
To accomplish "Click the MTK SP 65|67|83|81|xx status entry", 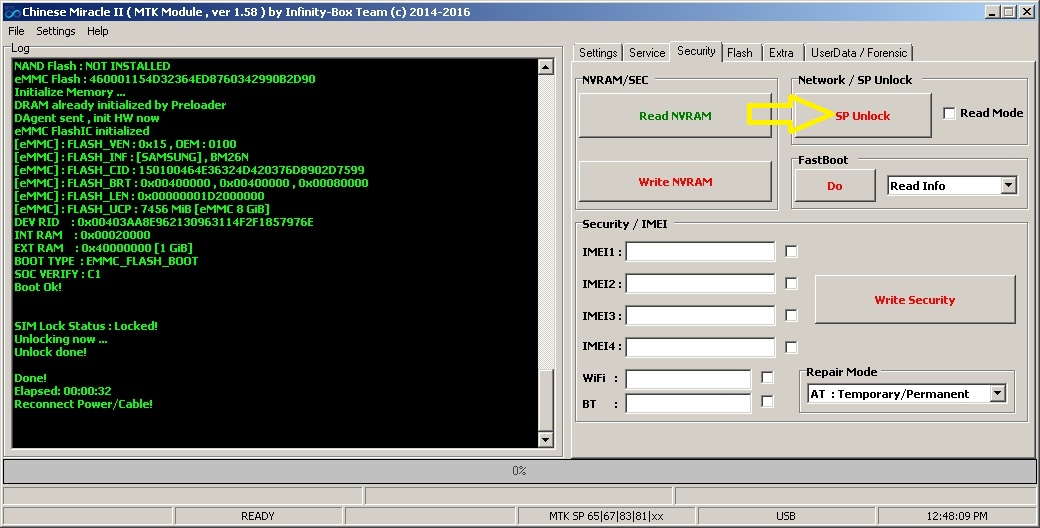I will (606, 516).
